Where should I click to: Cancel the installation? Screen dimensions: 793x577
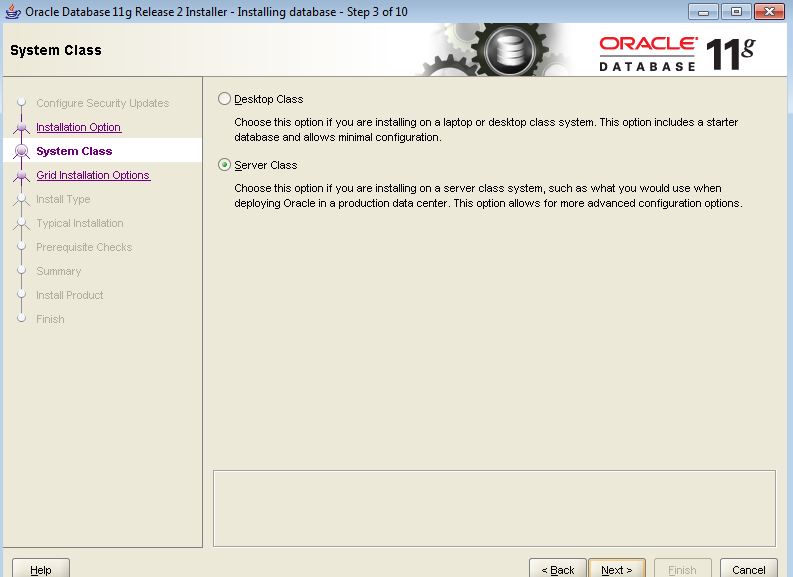point(748,569)
